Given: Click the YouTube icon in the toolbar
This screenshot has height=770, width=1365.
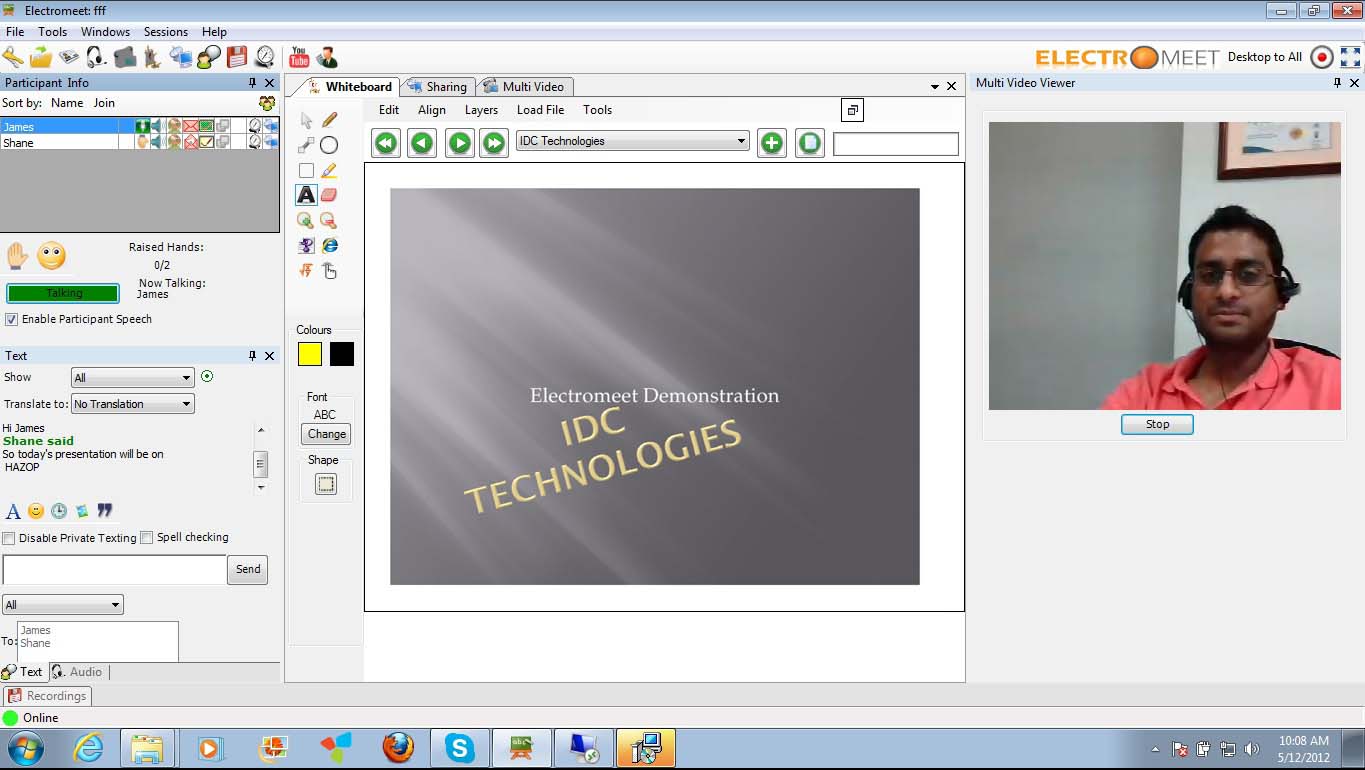Looking at the screenshot, I should pos(299,57).
